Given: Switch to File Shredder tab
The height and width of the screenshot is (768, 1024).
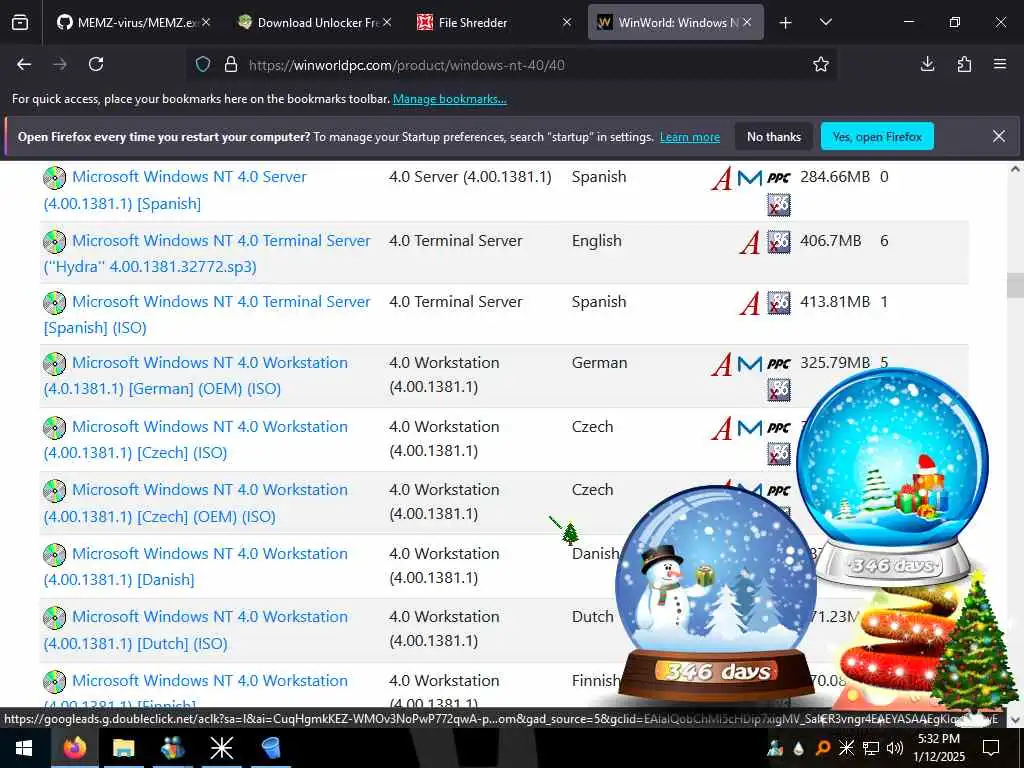Looking at the screenshot, I should point(494,22).
